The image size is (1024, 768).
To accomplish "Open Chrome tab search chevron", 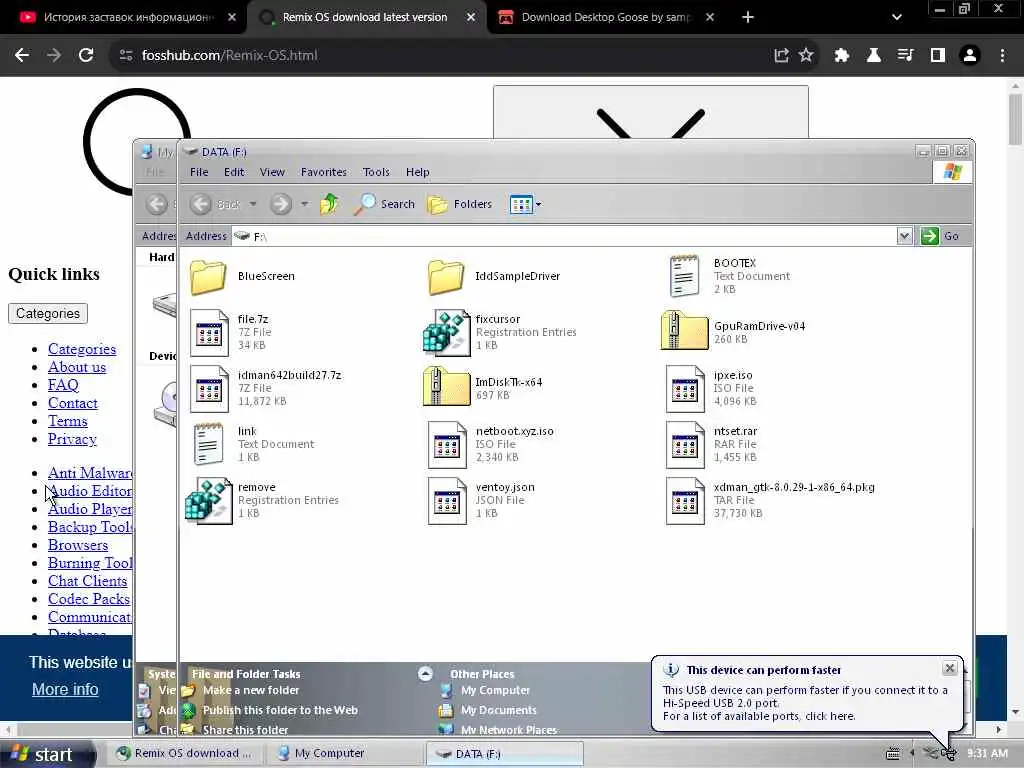I will click(x=897, y=17).
